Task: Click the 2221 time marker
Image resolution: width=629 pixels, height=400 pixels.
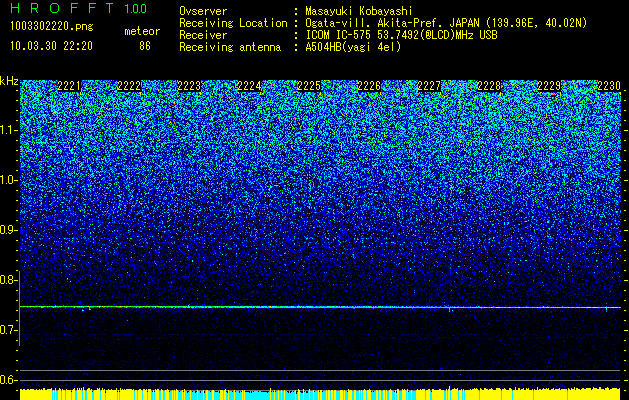Action: (x=69, y=86)
